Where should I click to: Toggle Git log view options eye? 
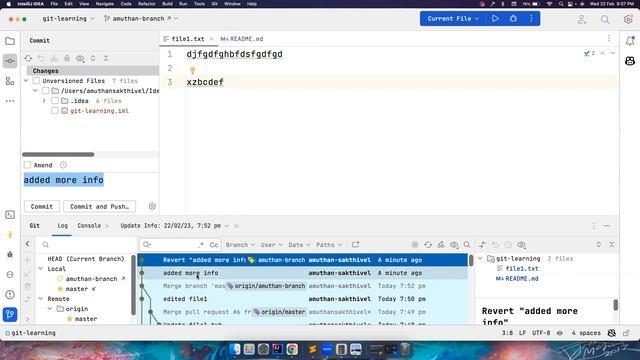(454, 245)
